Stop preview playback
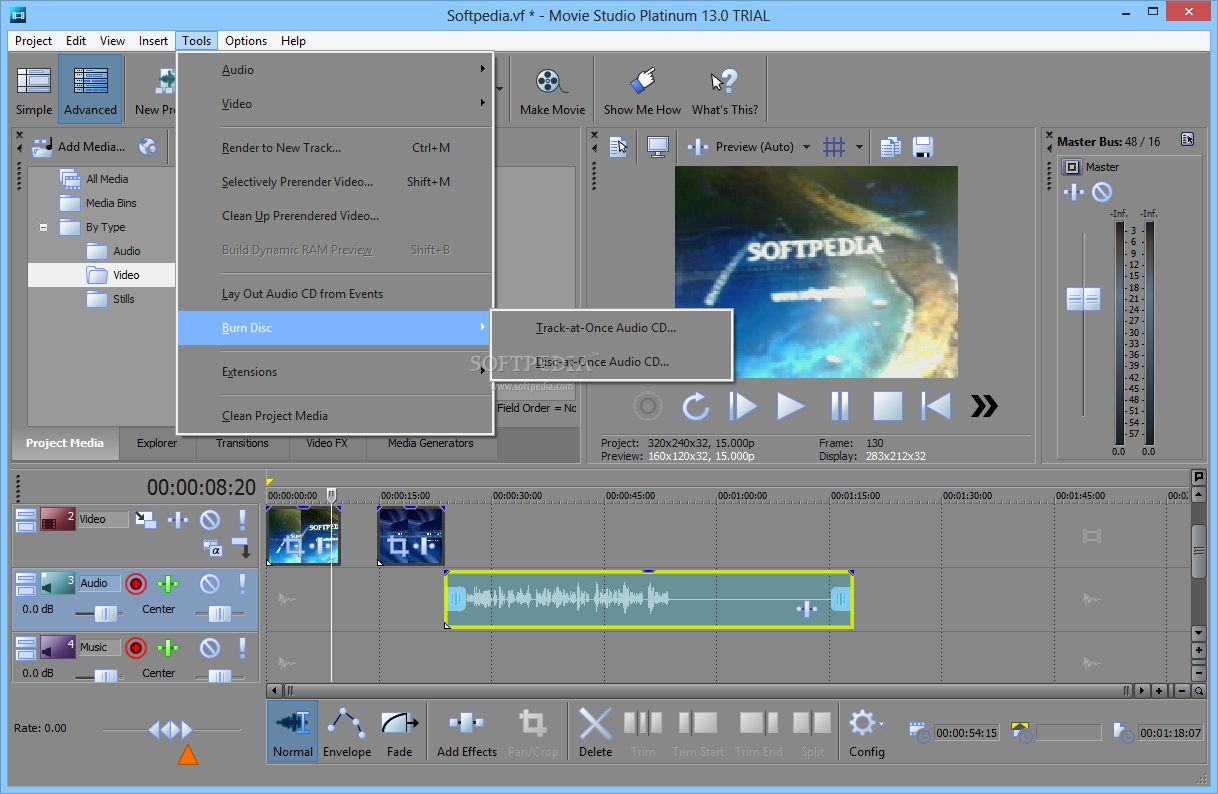 click(x=888, y=406)
